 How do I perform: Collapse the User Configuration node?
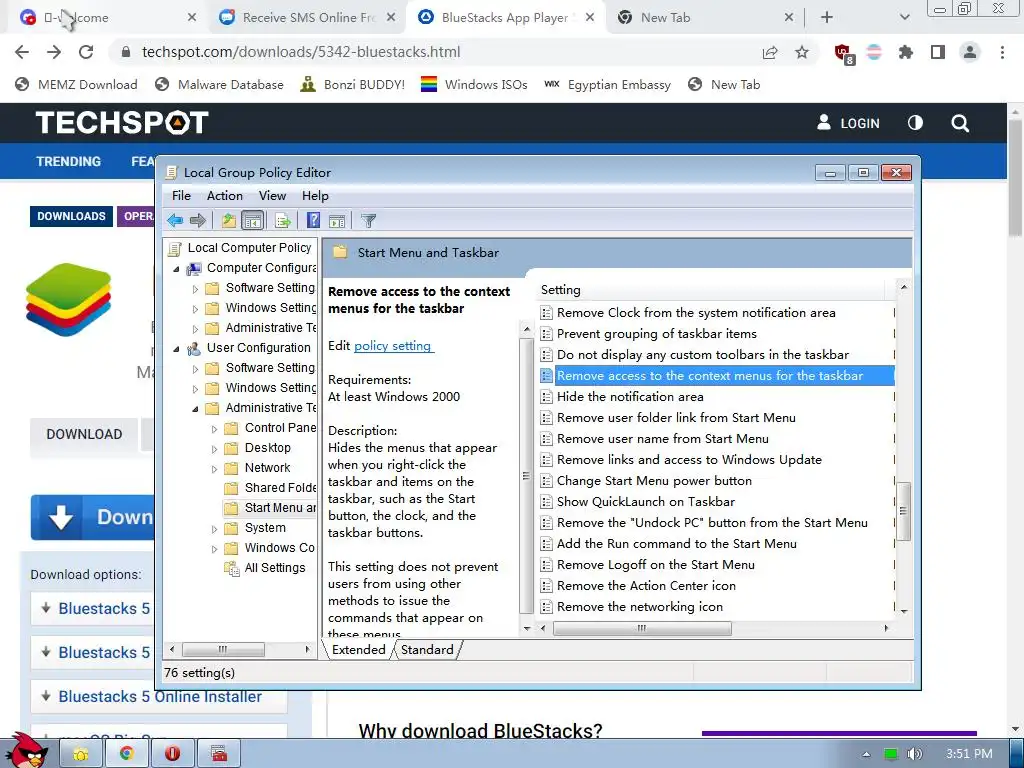[x=176, y=349]
